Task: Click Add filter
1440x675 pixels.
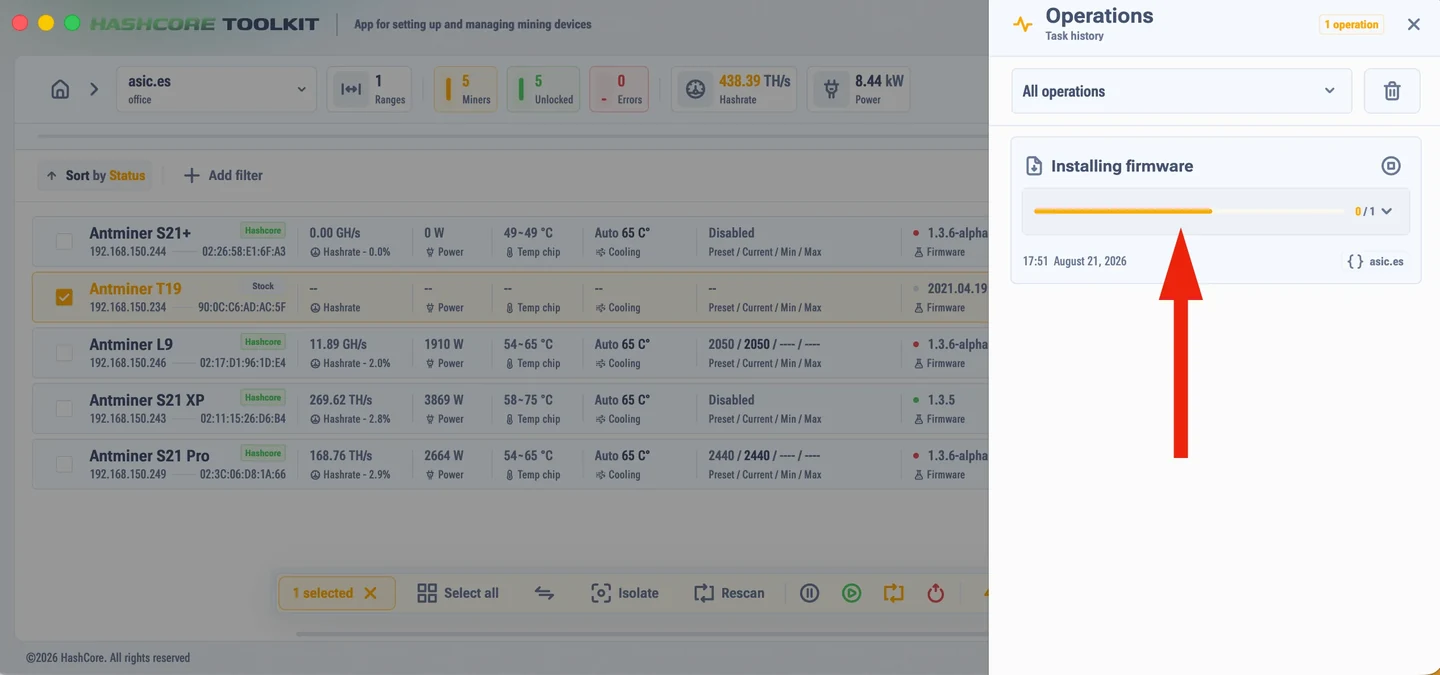Action: (x=223, y=175)
